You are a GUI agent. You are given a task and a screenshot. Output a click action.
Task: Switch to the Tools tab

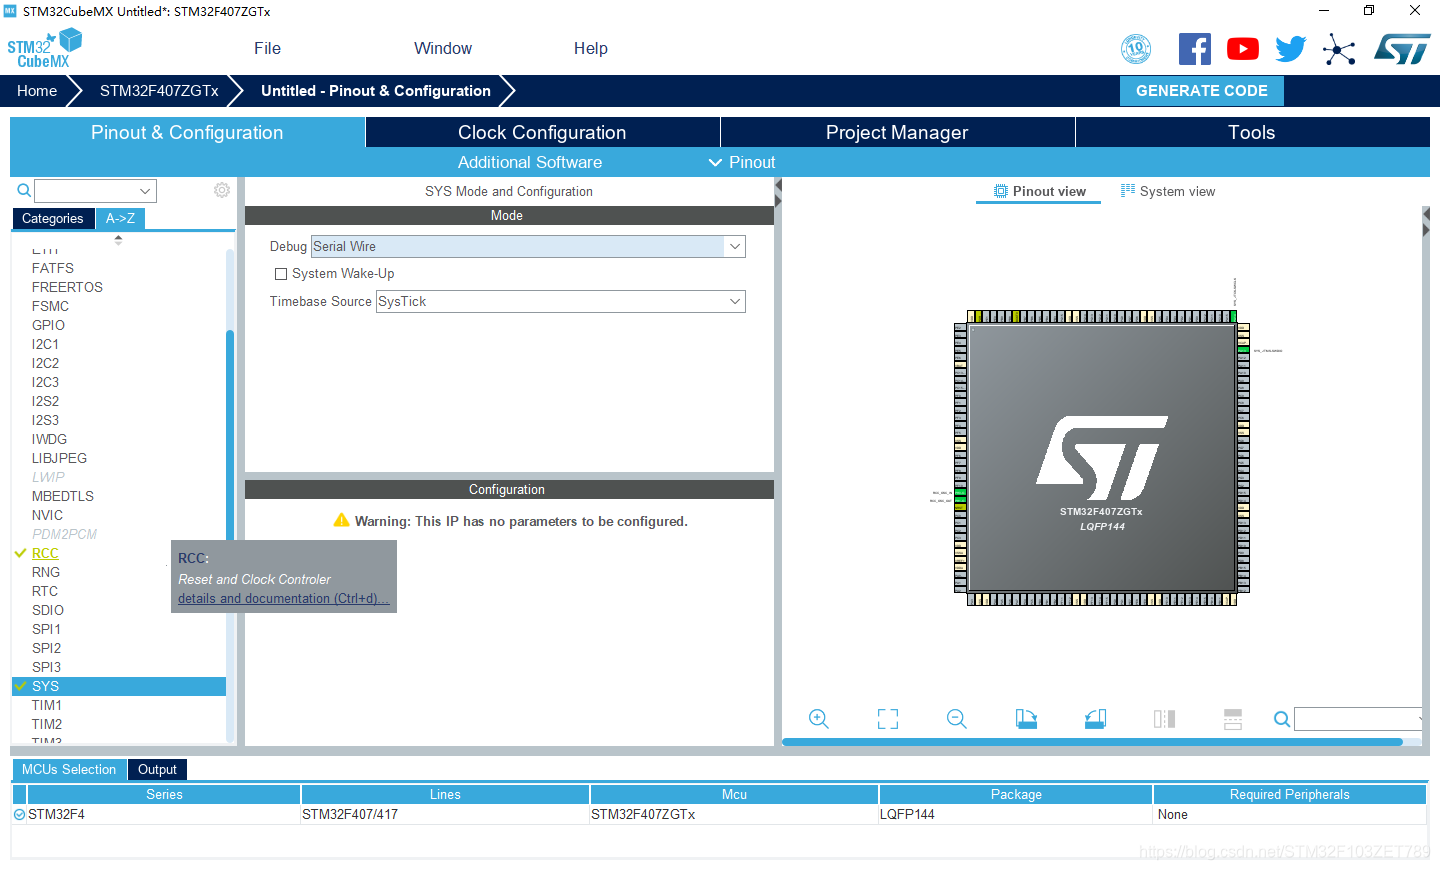point(1252,132)
